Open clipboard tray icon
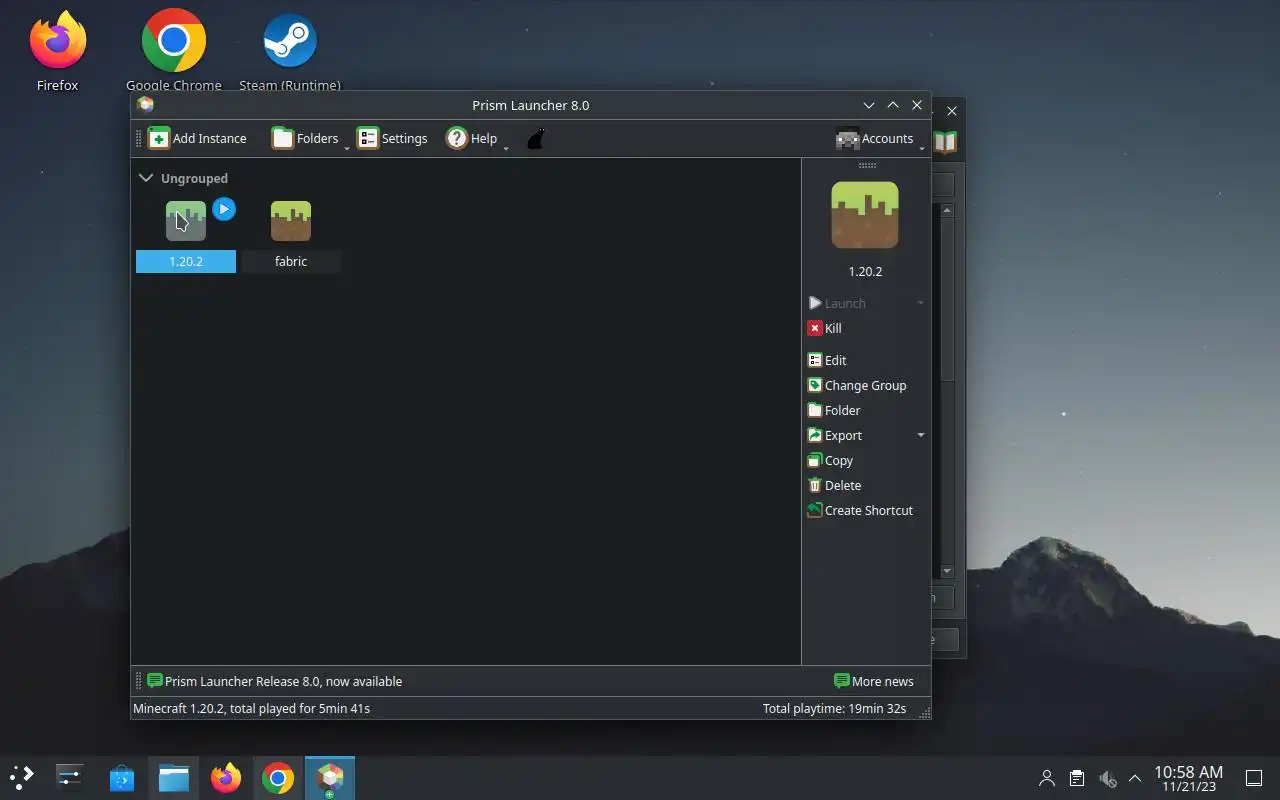Screen dimensions: 1280x800 (1077, 778)
